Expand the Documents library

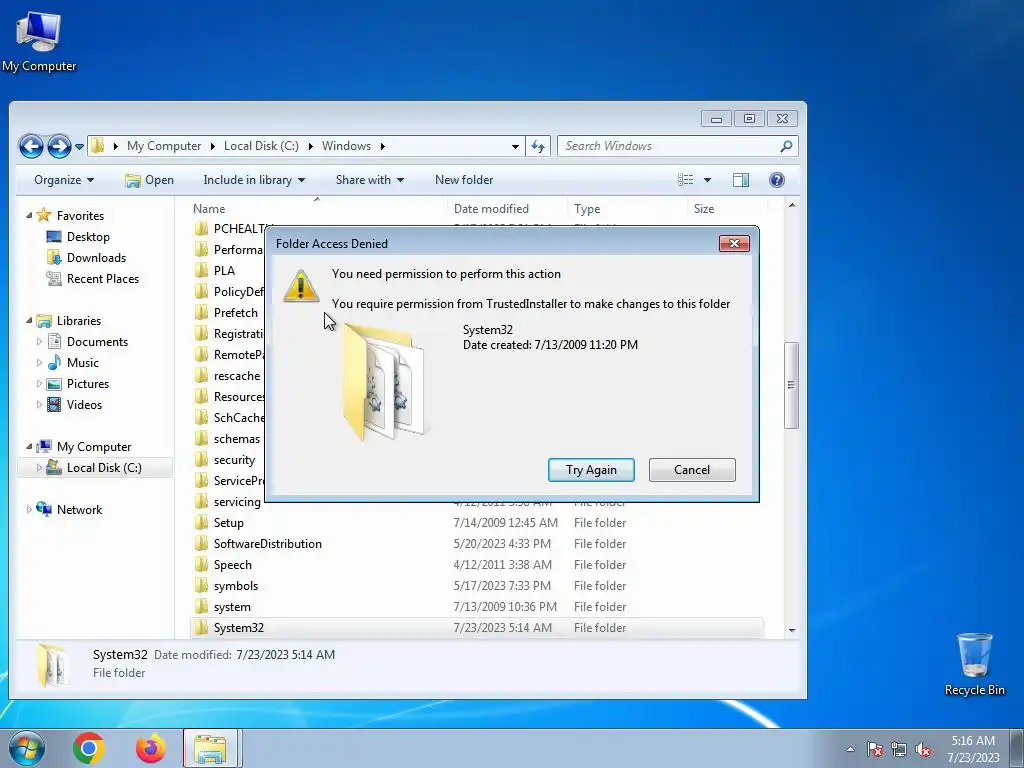[x=39, y=342]
